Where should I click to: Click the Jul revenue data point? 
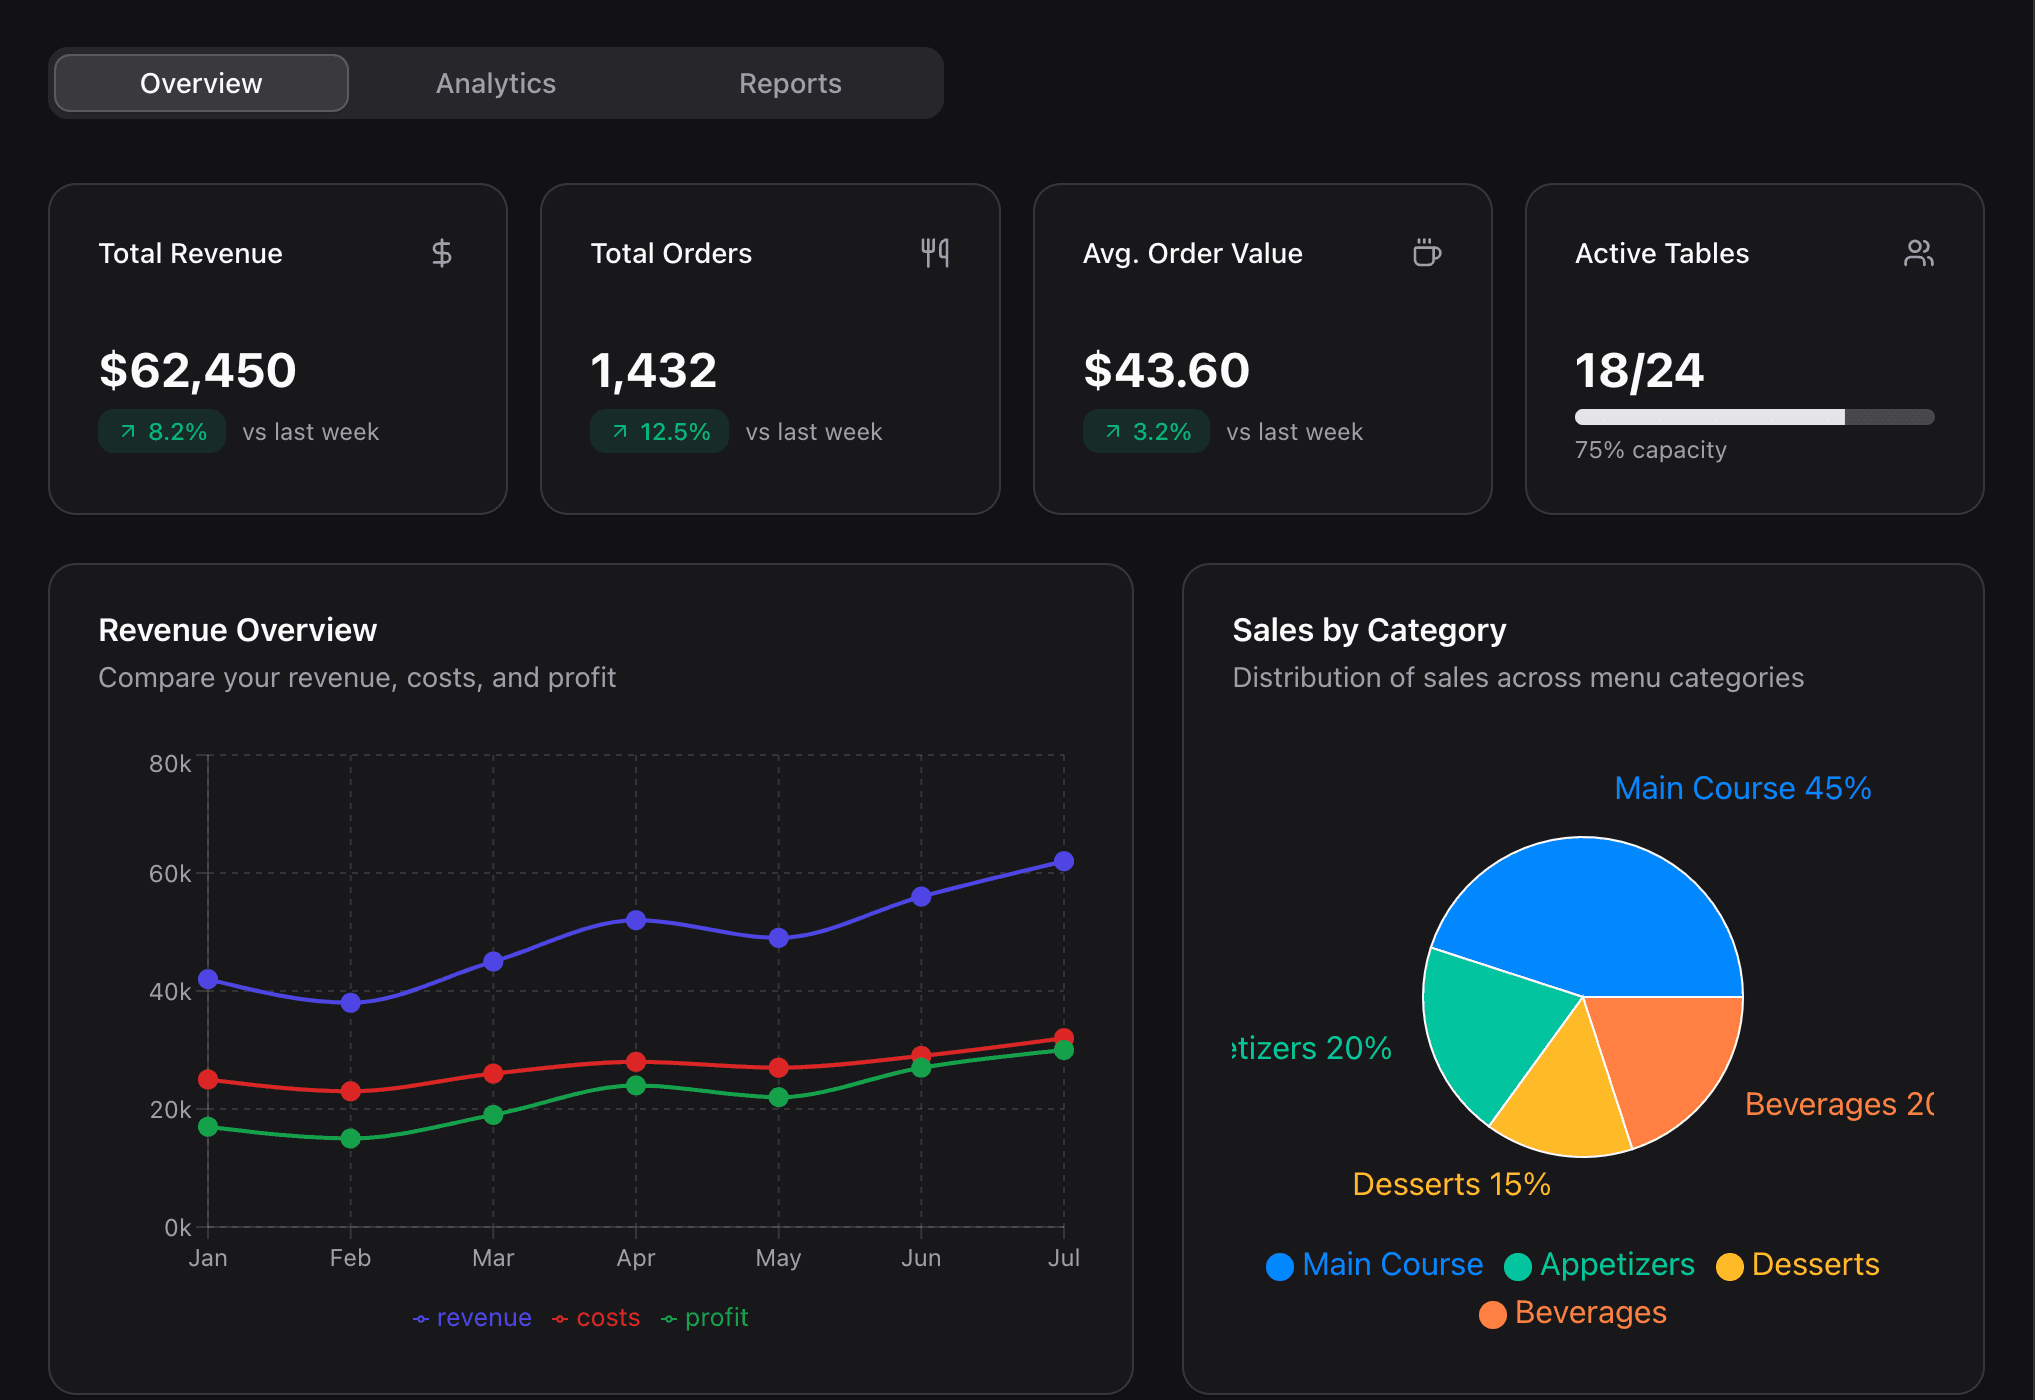pos(1064,861)
